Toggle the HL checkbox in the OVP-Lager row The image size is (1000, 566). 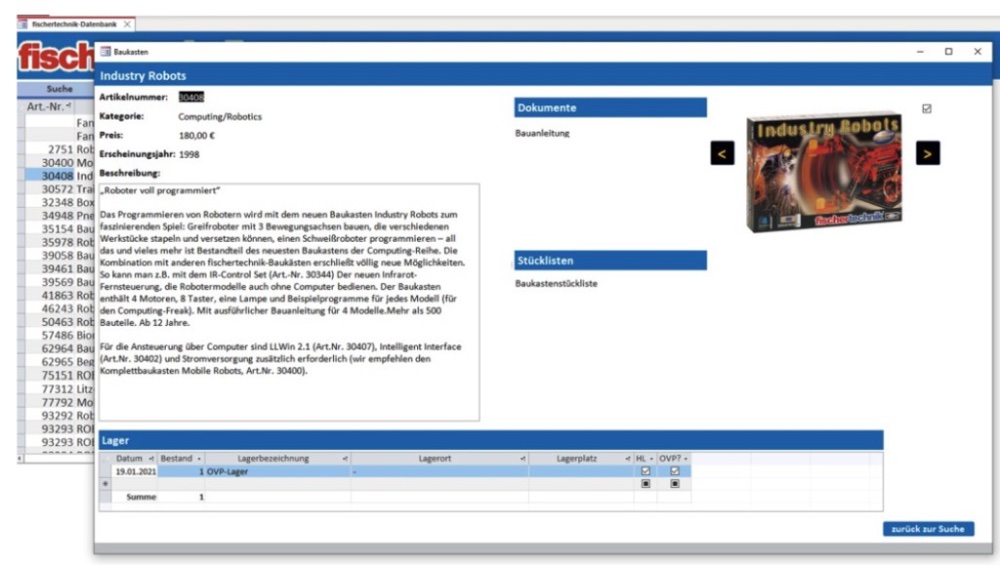(x=645, y=471)
